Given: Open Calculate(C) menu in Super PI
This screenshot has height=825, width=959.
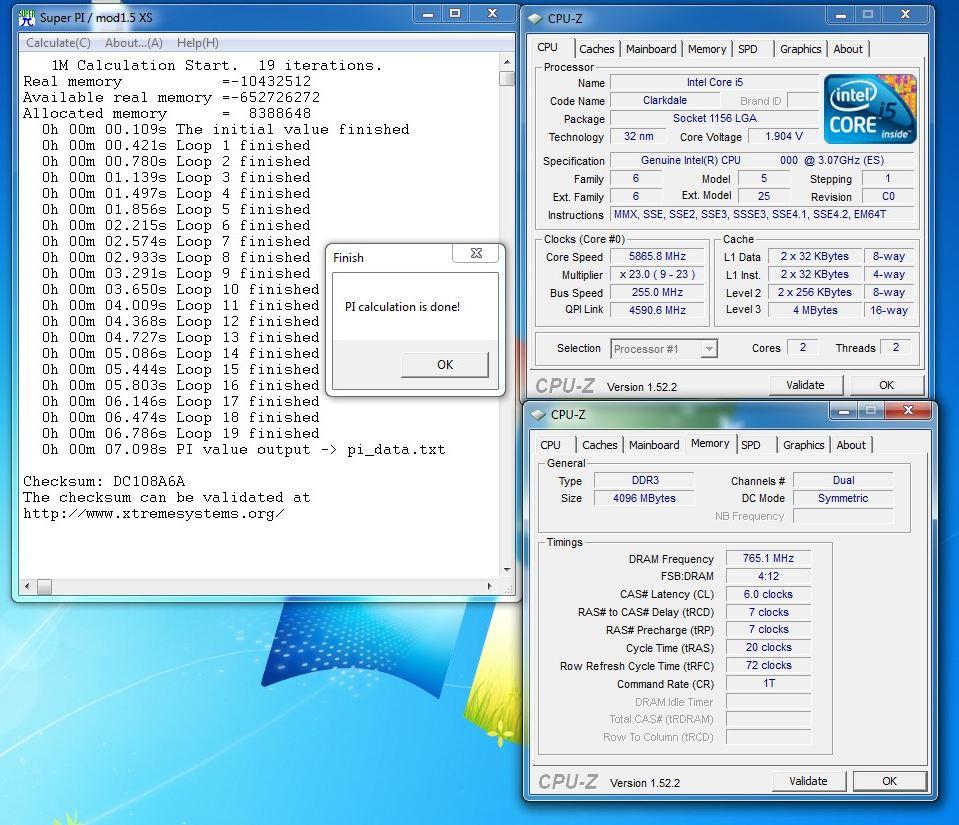Looking at the screenshot, I should 58,43.
